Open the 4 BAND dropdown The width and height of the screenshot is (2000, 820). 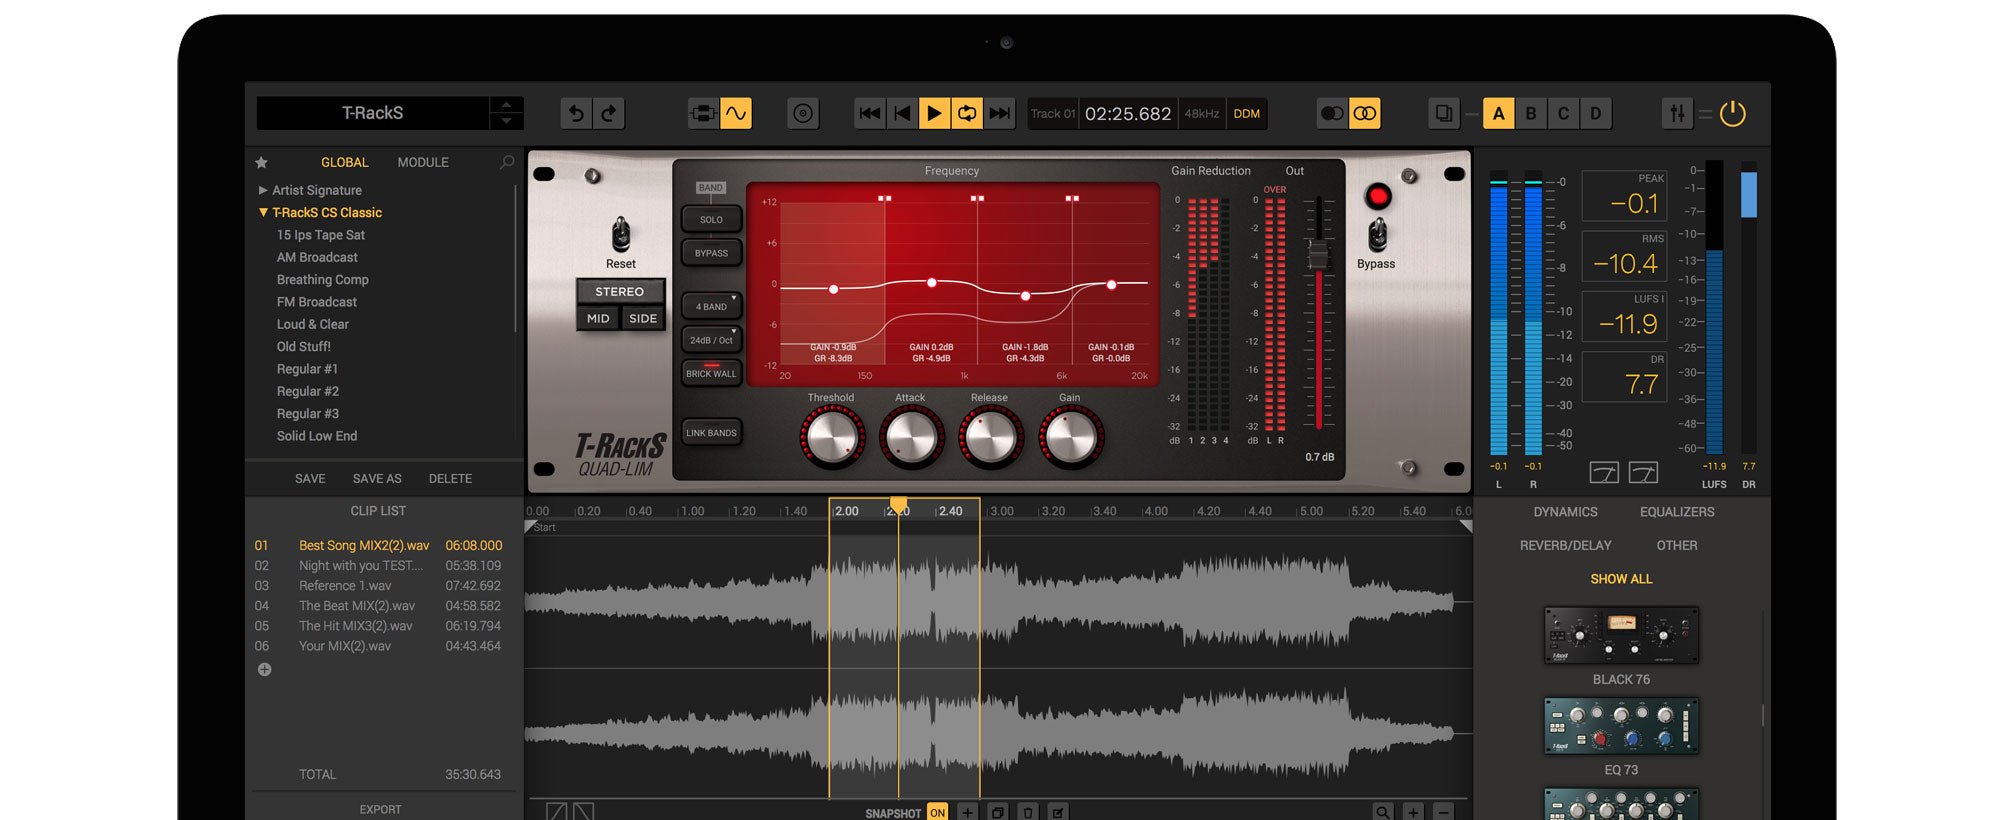(x=711, y=306)
